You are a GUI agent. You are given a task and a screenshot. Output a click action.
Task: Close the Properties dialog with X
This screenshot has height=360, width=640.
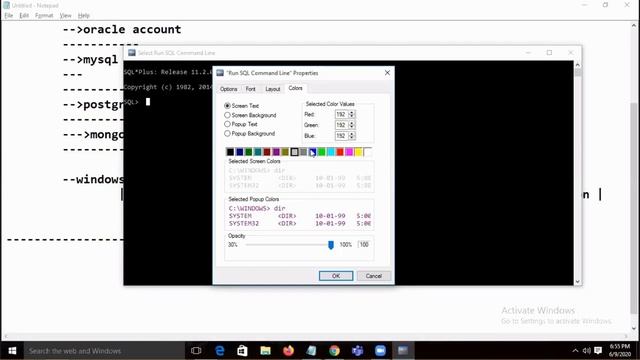(387, 73)
